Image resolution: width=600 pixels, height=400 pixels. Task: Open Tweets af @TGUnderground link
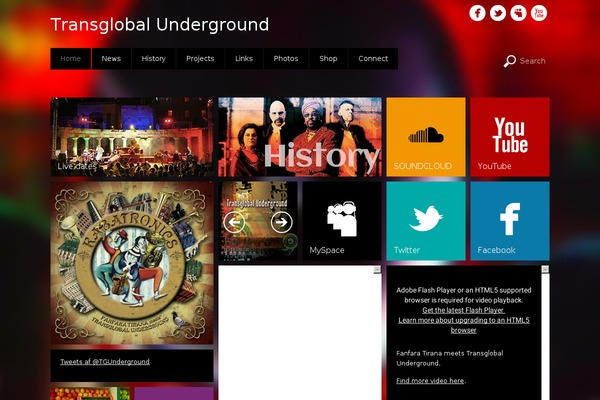click(x=105, y=362)
